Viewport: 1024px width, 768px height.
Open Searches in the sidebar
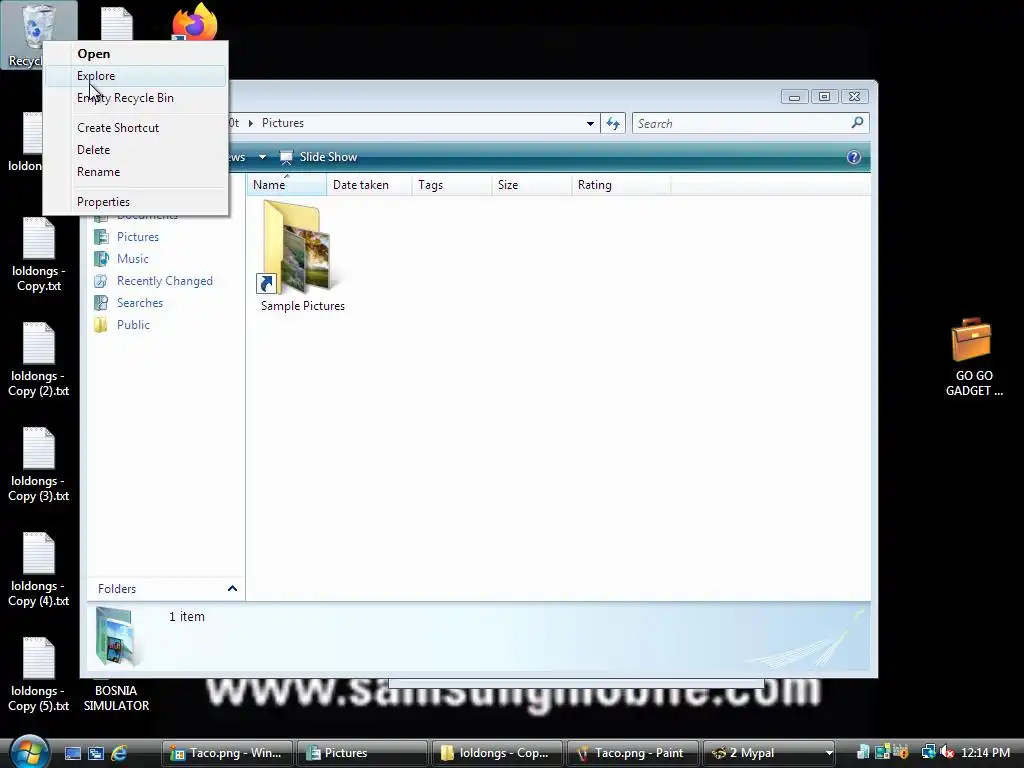click(x=140, y=303)
